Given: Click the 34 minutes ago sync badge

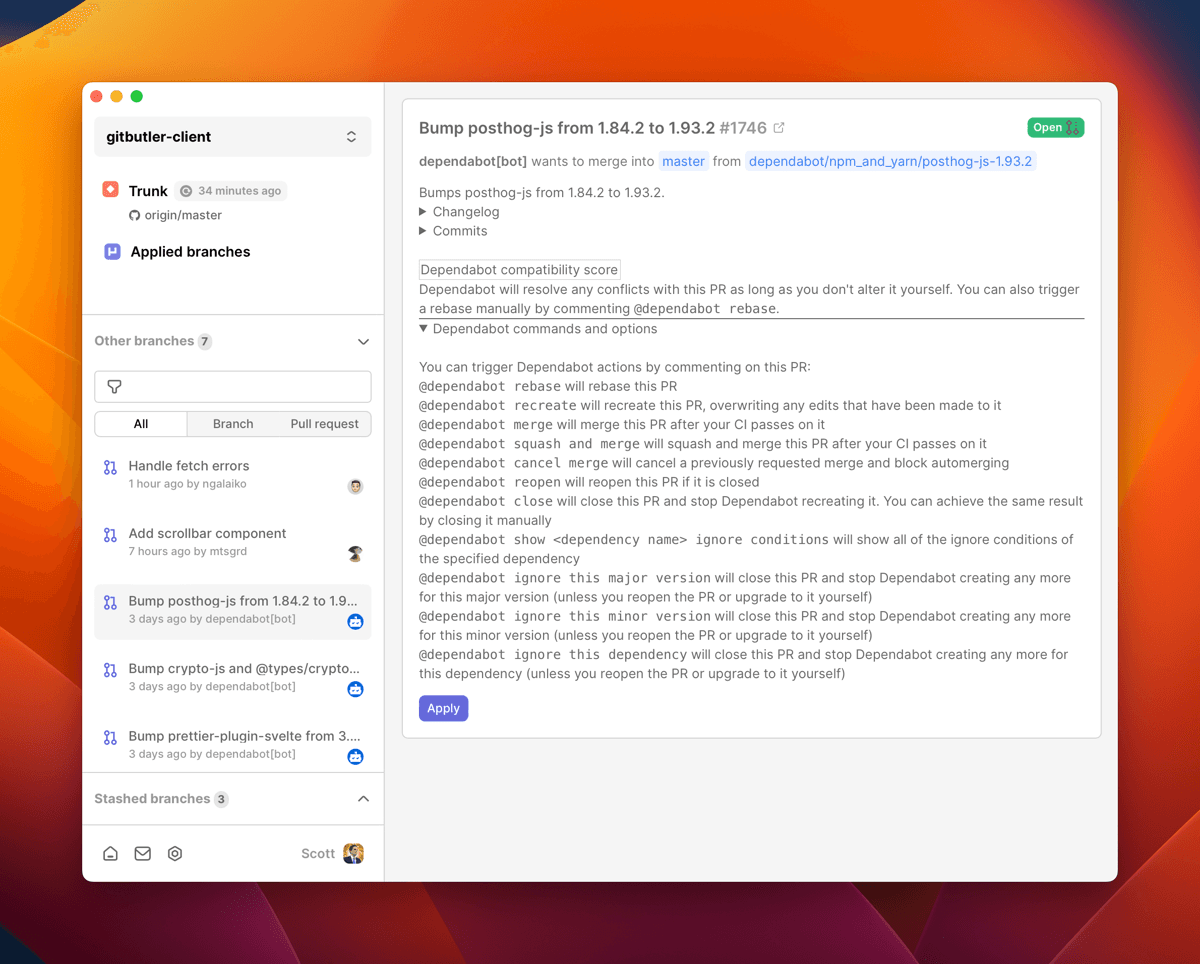Looking at the screenshot, I should 231,191.
